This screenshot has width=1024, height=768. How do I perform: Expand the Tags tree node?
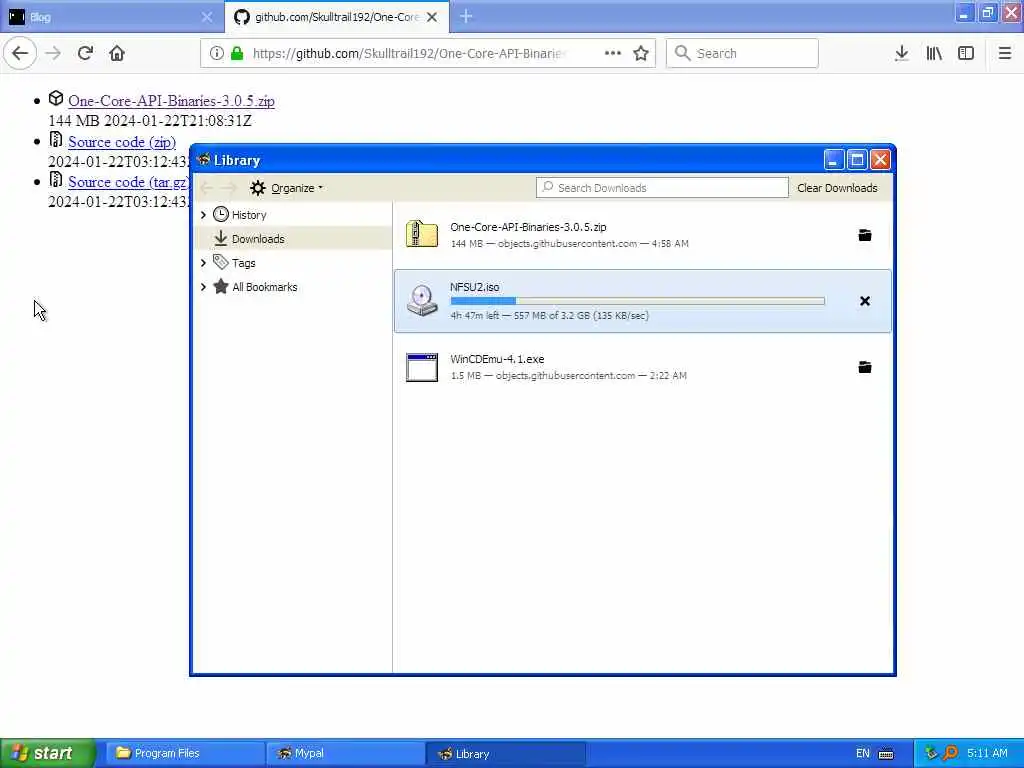(x=203, y=263)
